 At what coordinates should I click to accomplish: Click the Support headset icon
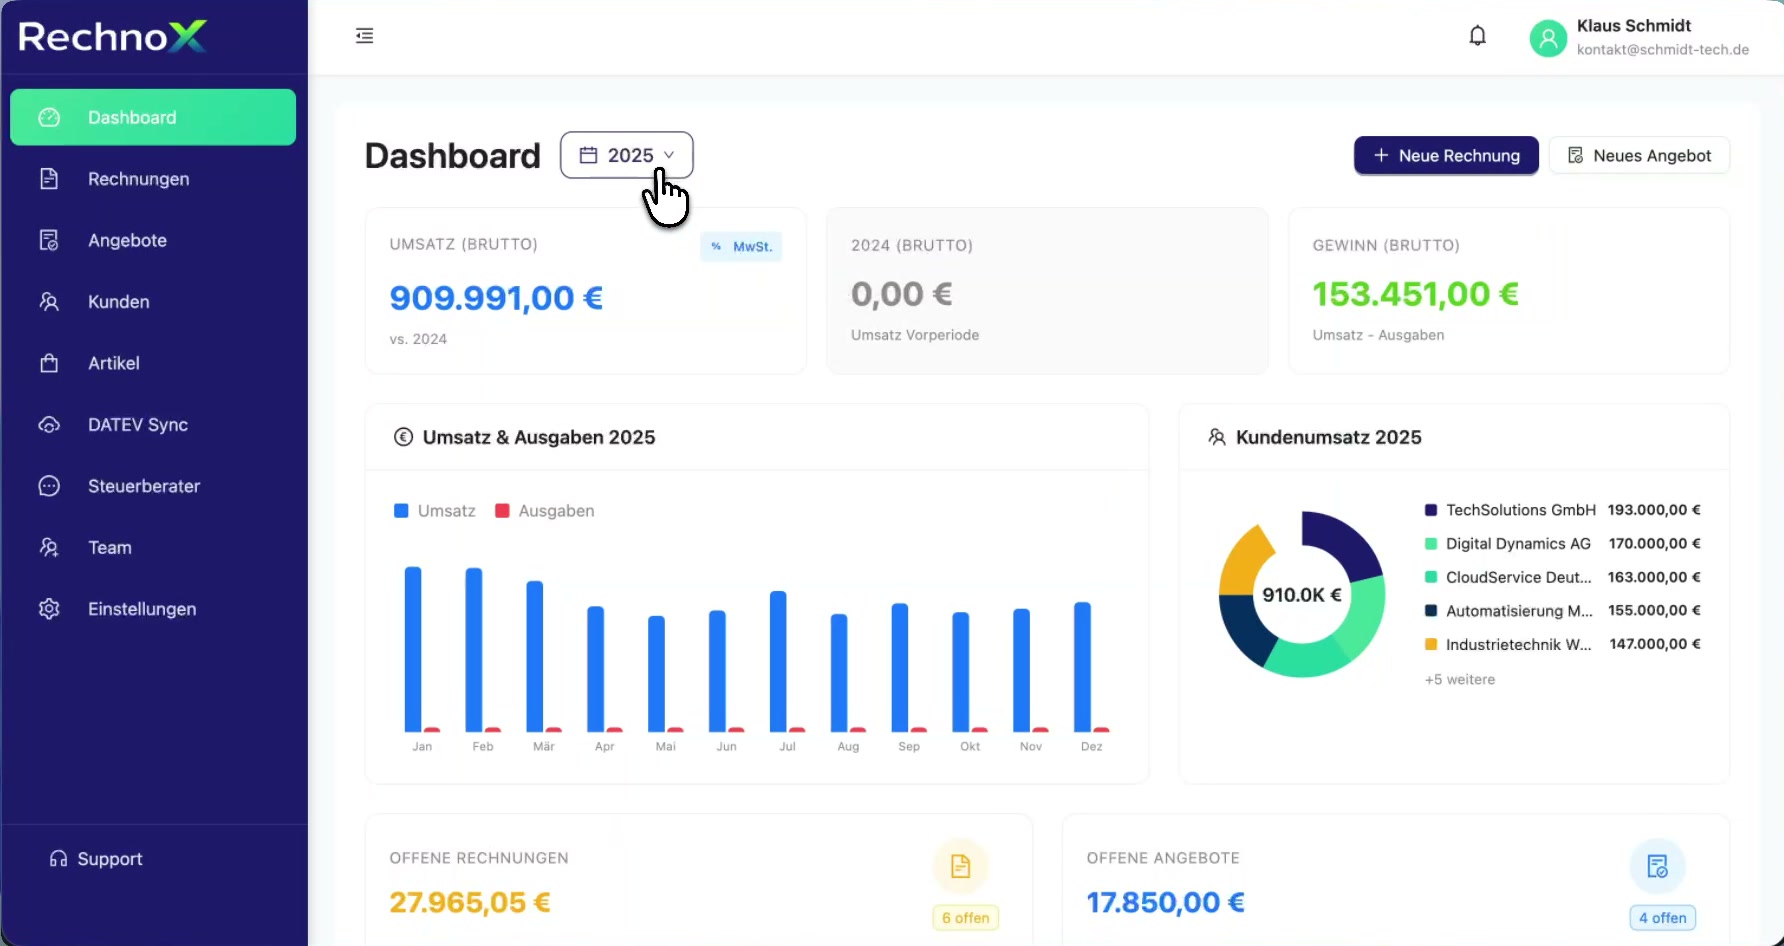[58, 859]
